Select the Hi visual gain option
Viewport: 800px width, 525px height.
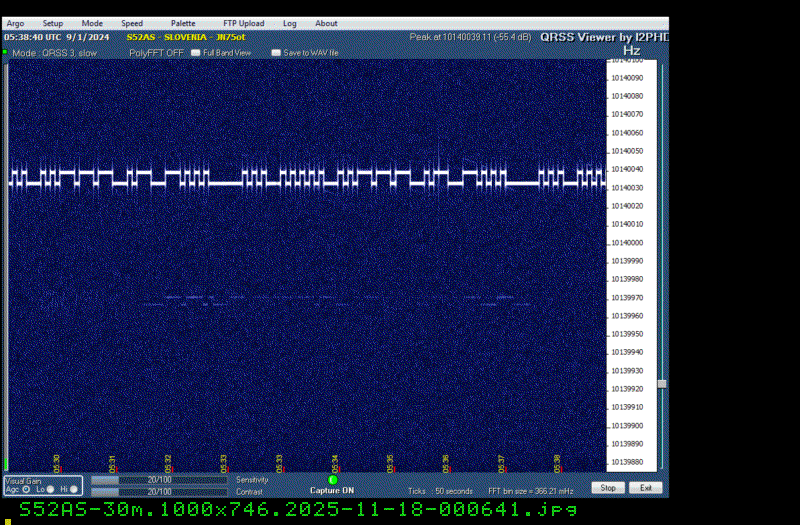coord(73,489)
